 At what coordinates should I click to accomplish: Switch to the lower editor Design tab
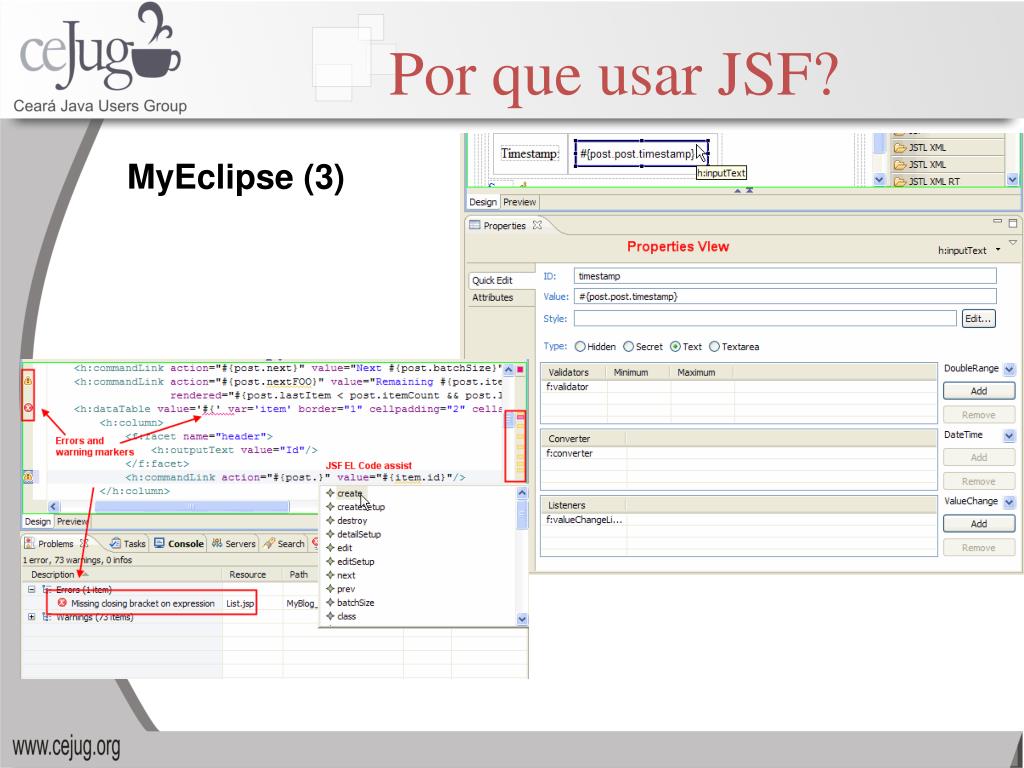tap(37, 522)
